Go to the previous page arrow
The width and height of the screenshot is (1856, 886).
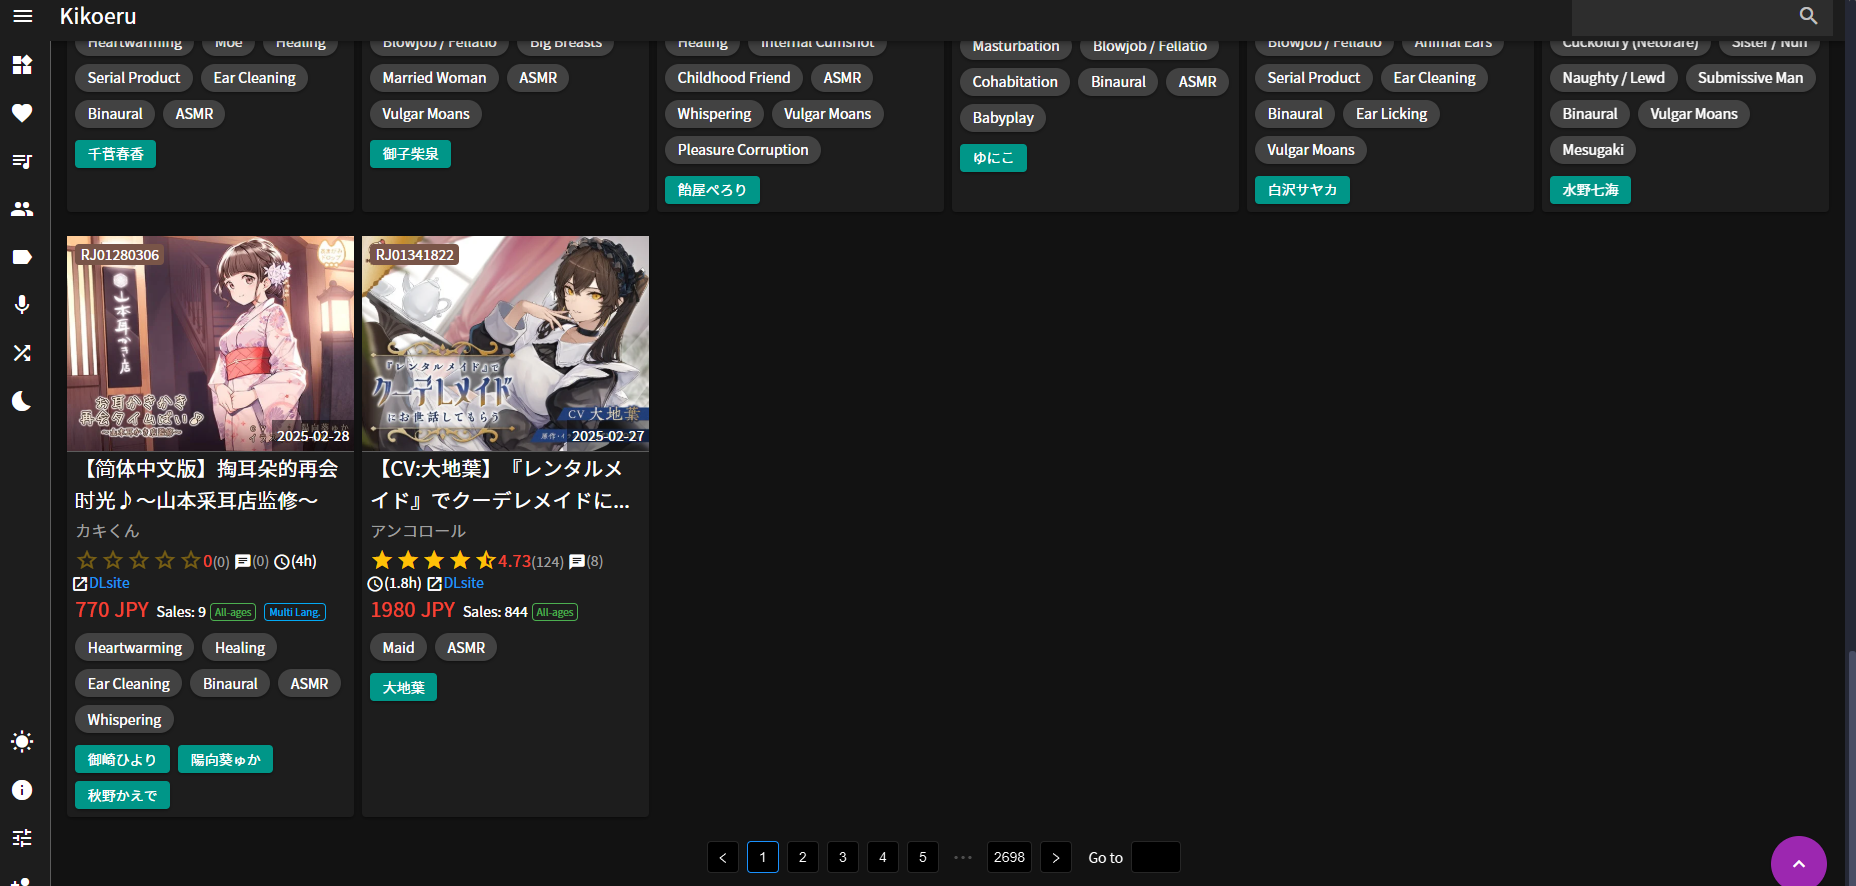pos(723,857)
